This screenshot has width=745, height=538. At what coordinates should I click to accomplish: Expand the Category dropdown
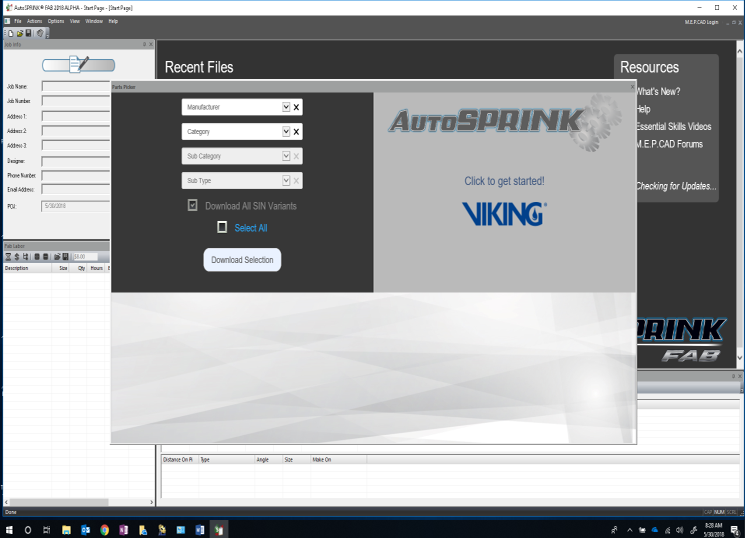pos(286,132)
